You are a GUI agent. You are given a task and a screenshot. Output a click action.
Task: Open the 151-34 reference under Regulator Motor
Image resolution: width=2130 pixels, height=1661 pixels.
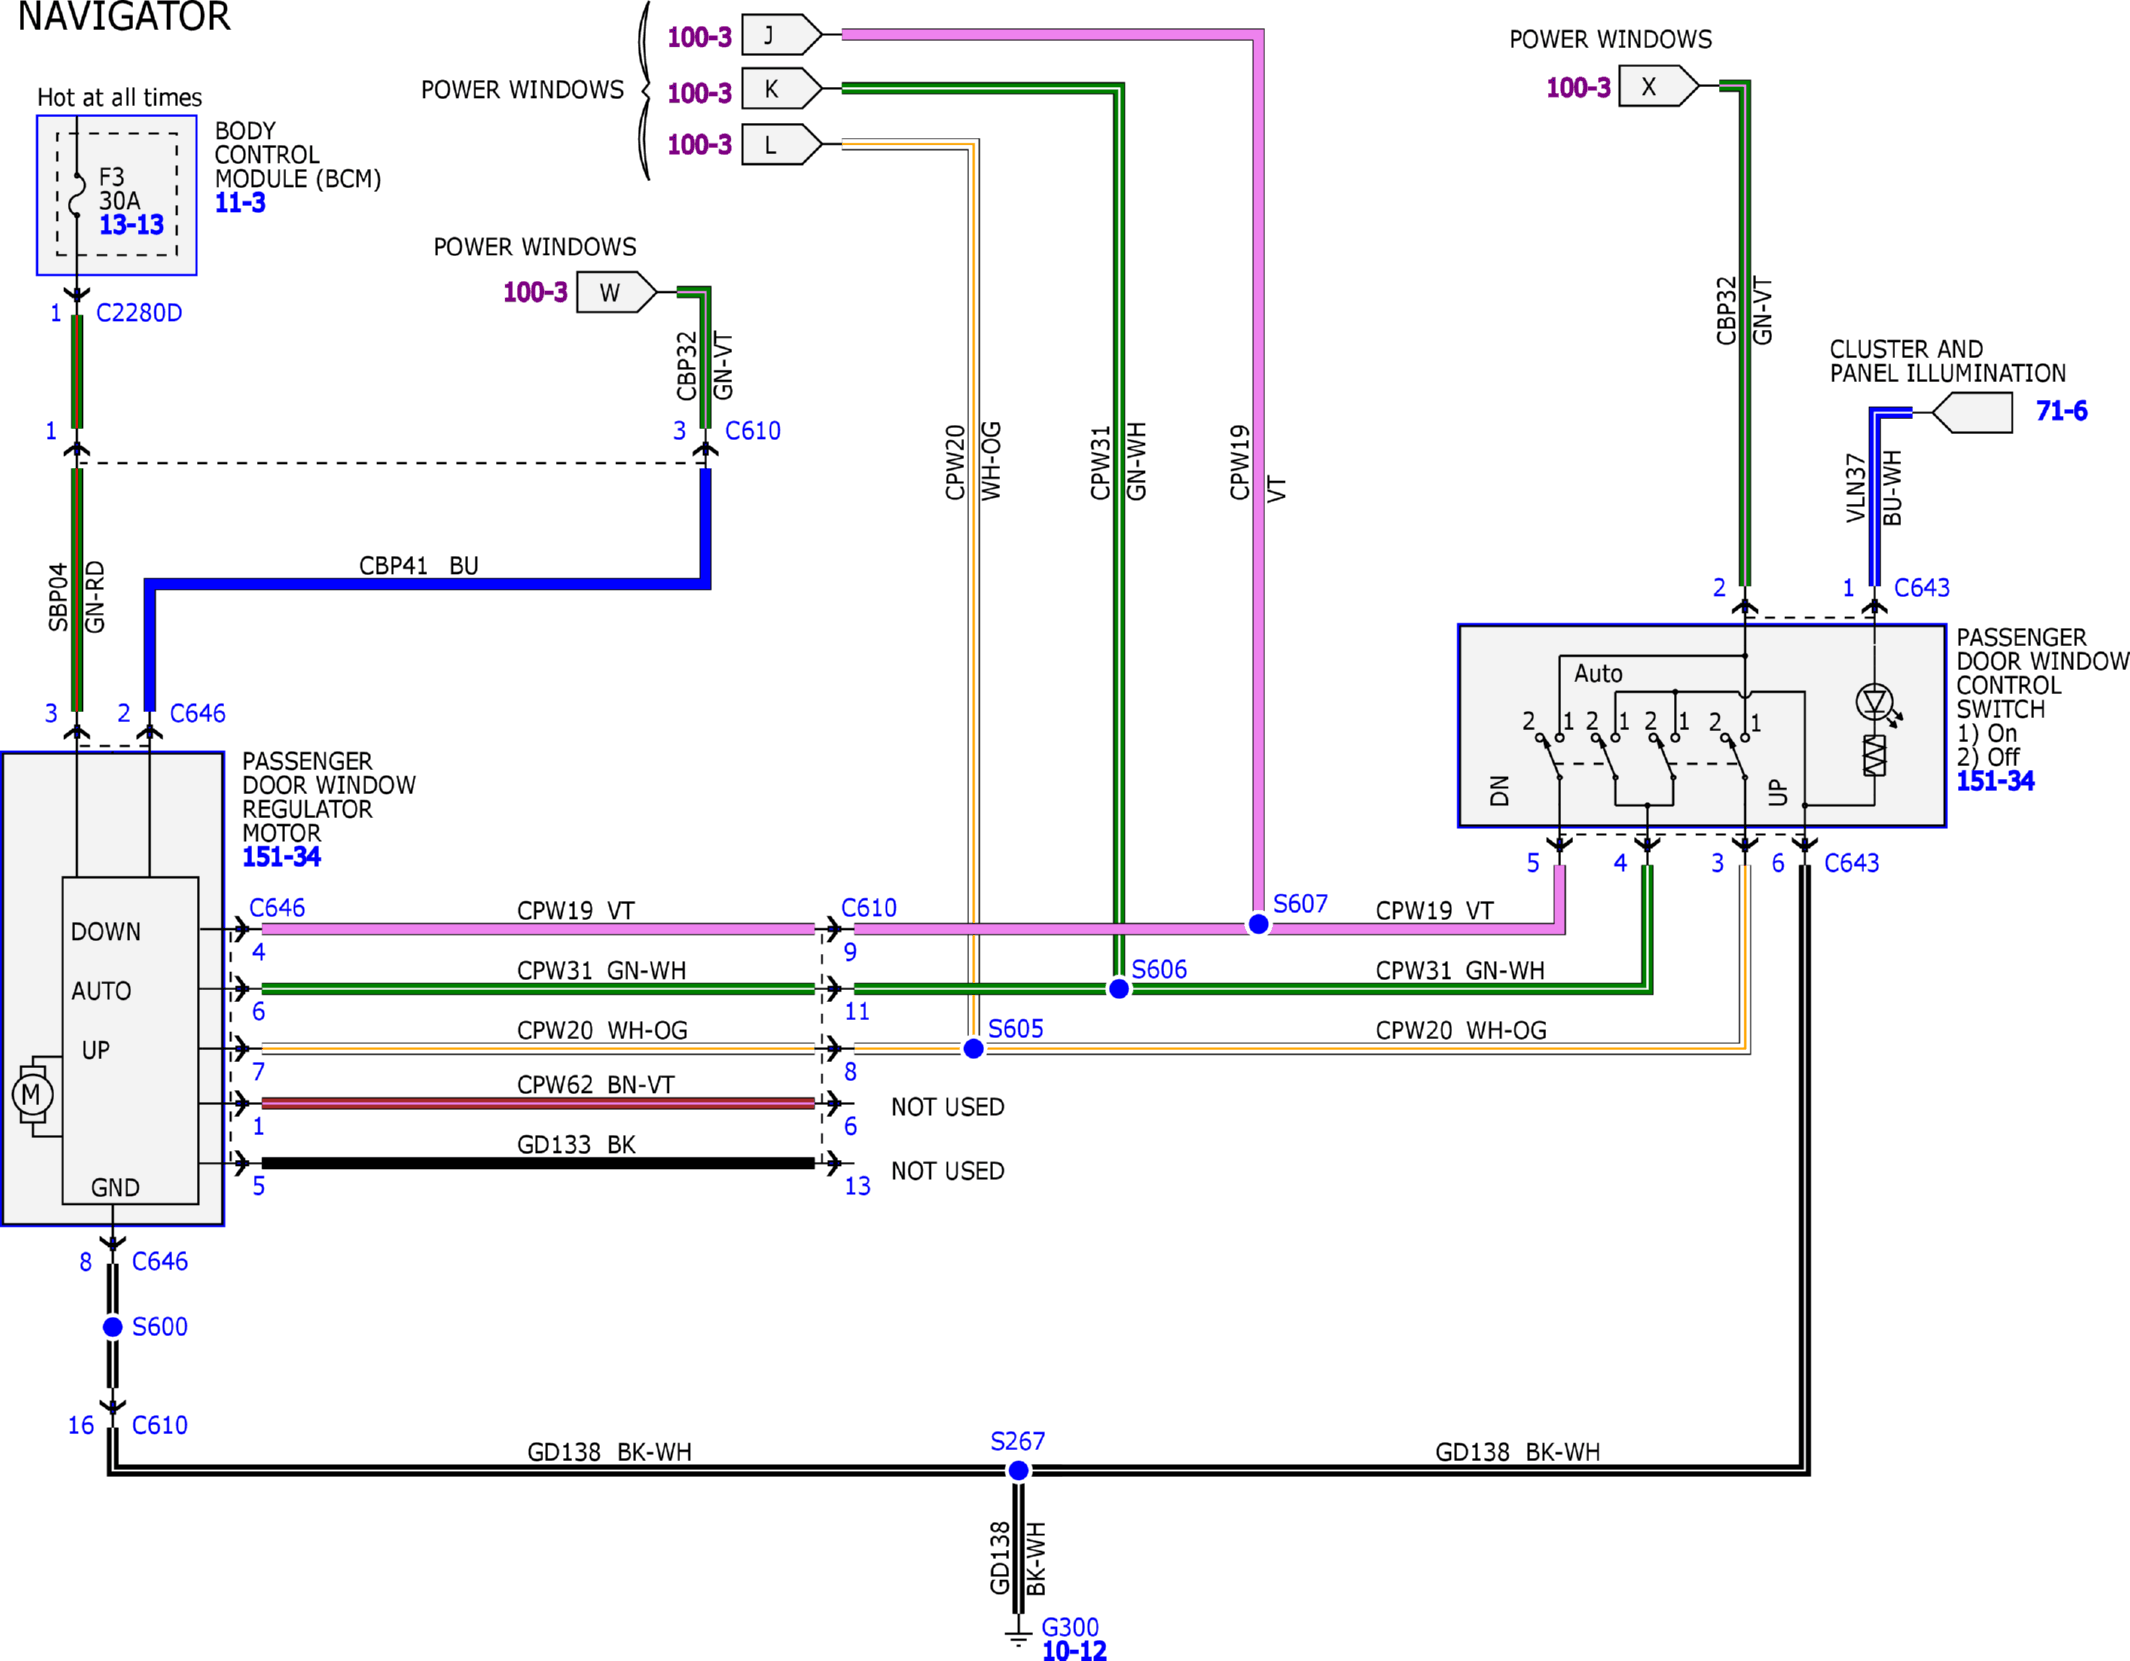click(x=281, y=857)
